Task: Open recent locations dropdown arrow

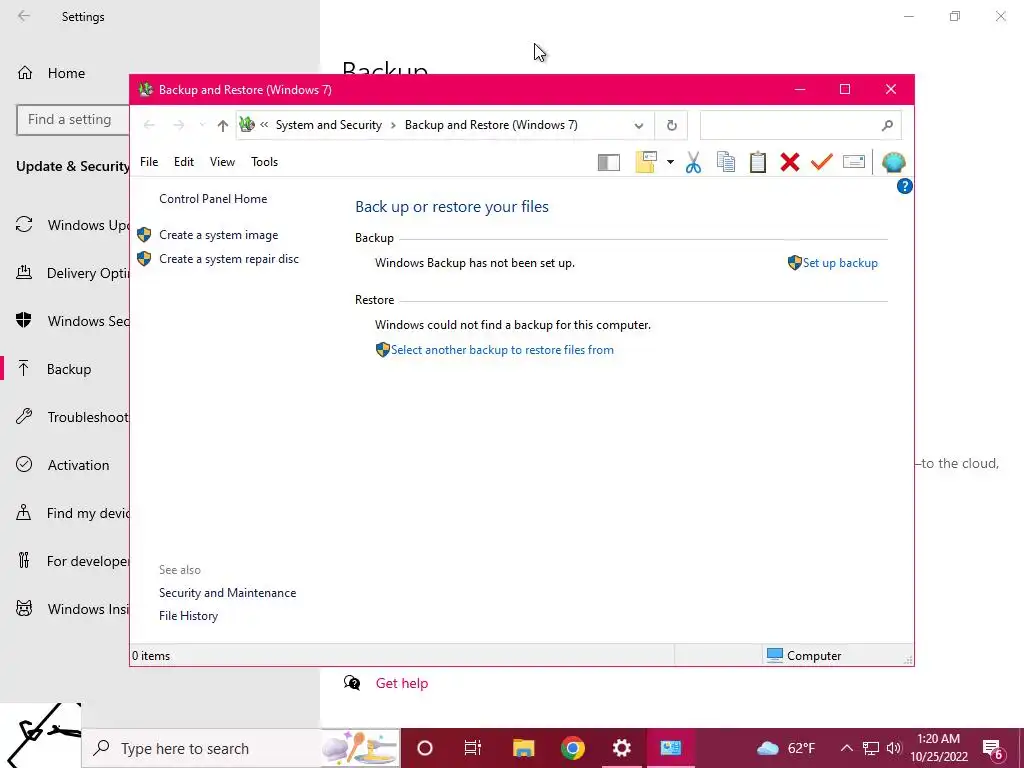Action: [x=202, y=125]
